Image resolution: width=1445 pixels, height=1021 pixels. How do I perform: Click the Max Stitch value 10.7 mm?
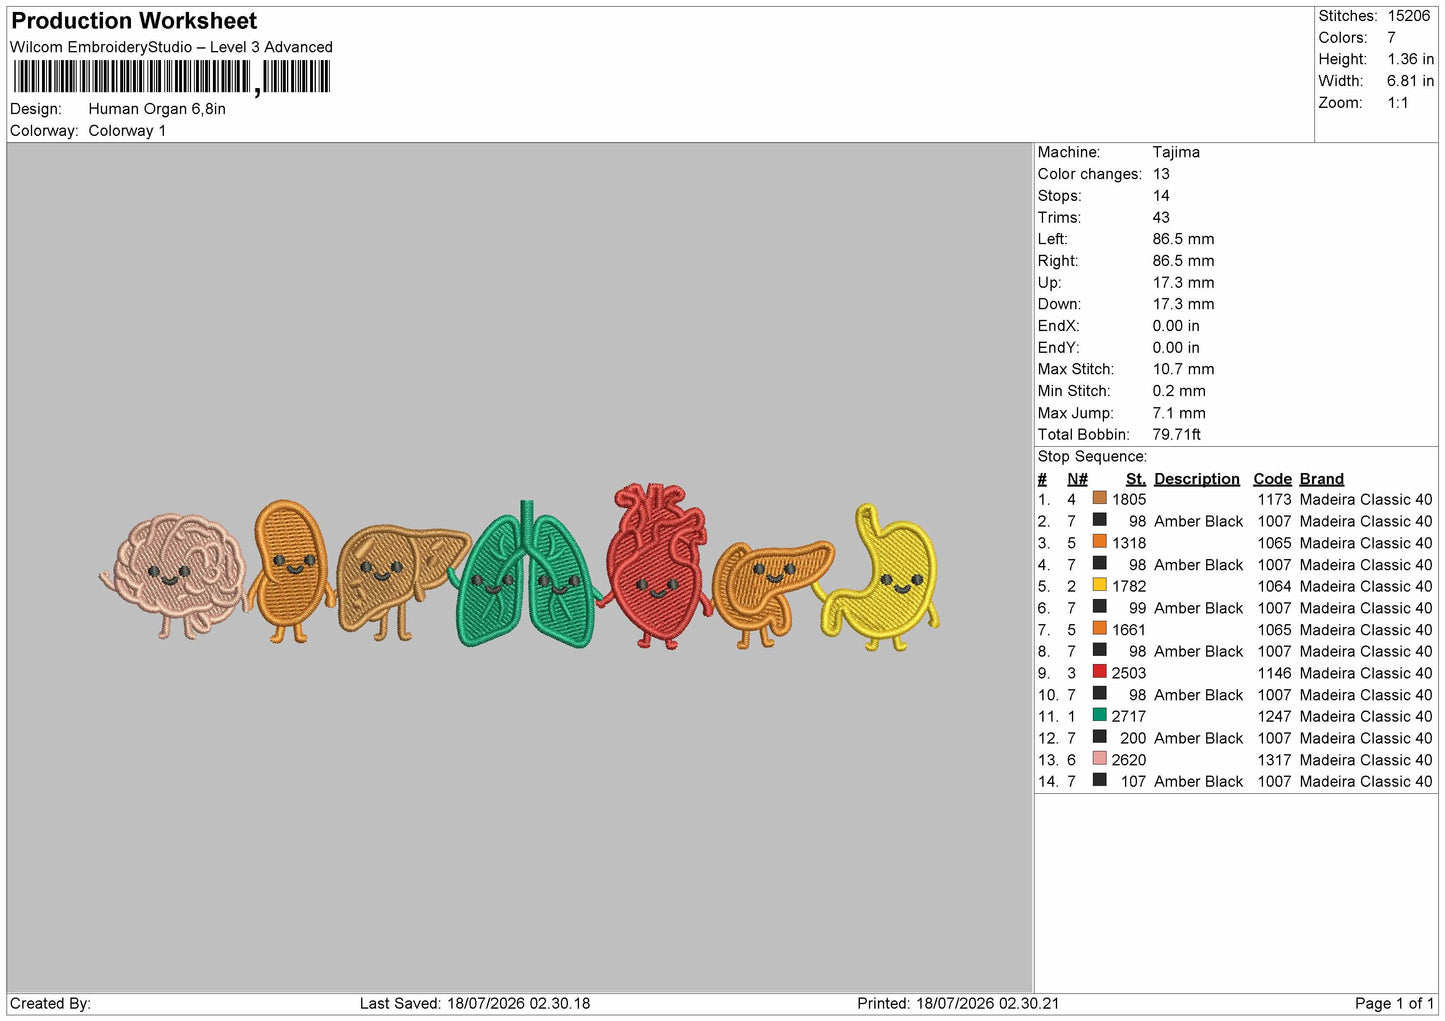[1183, 369]
